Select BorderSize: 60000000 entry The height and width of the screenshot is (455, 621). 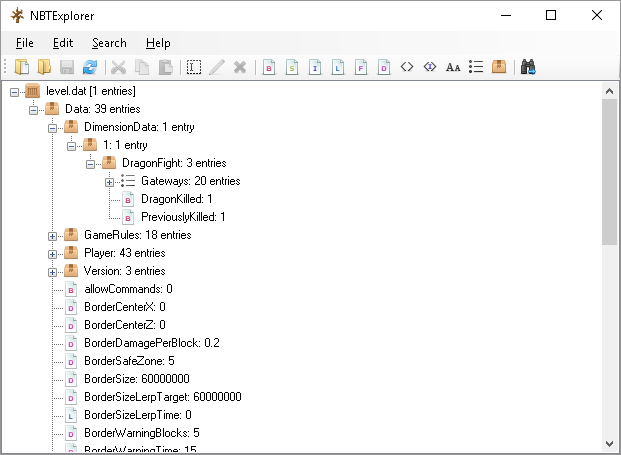pos(137,379)
